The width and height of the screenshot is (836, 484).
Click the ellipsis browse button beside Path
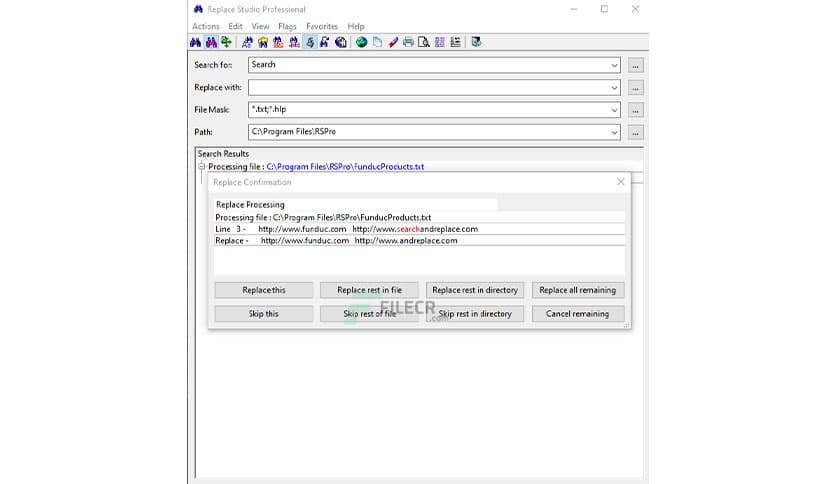[x=635, y=132]
